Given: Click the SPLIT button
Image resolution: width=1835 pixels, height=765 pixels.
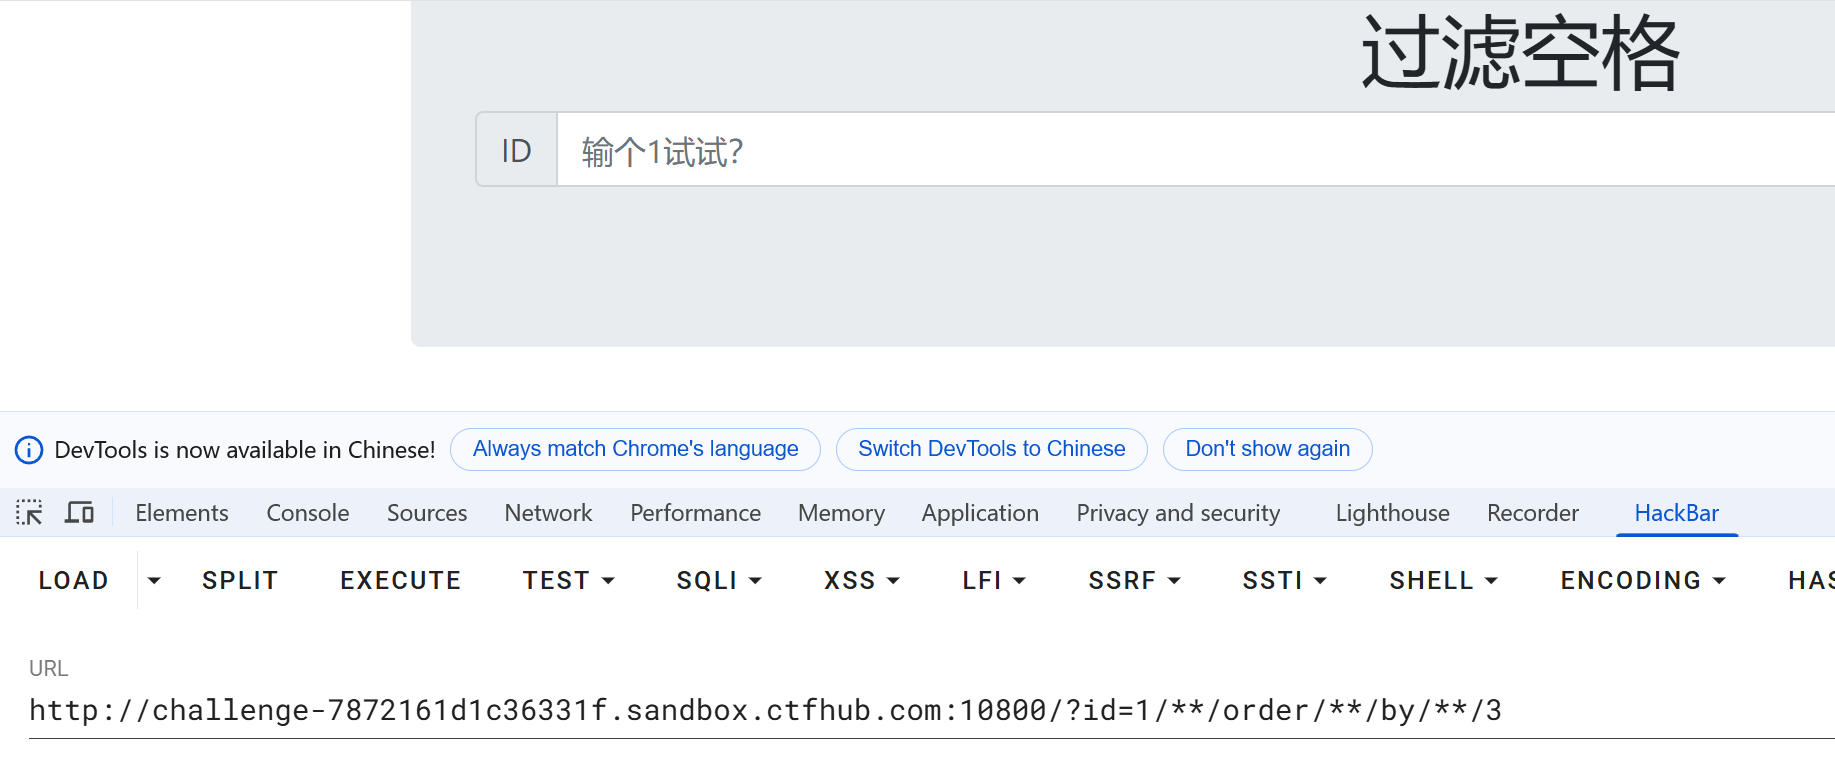Looking at the screenshot, I should (240, 580).
